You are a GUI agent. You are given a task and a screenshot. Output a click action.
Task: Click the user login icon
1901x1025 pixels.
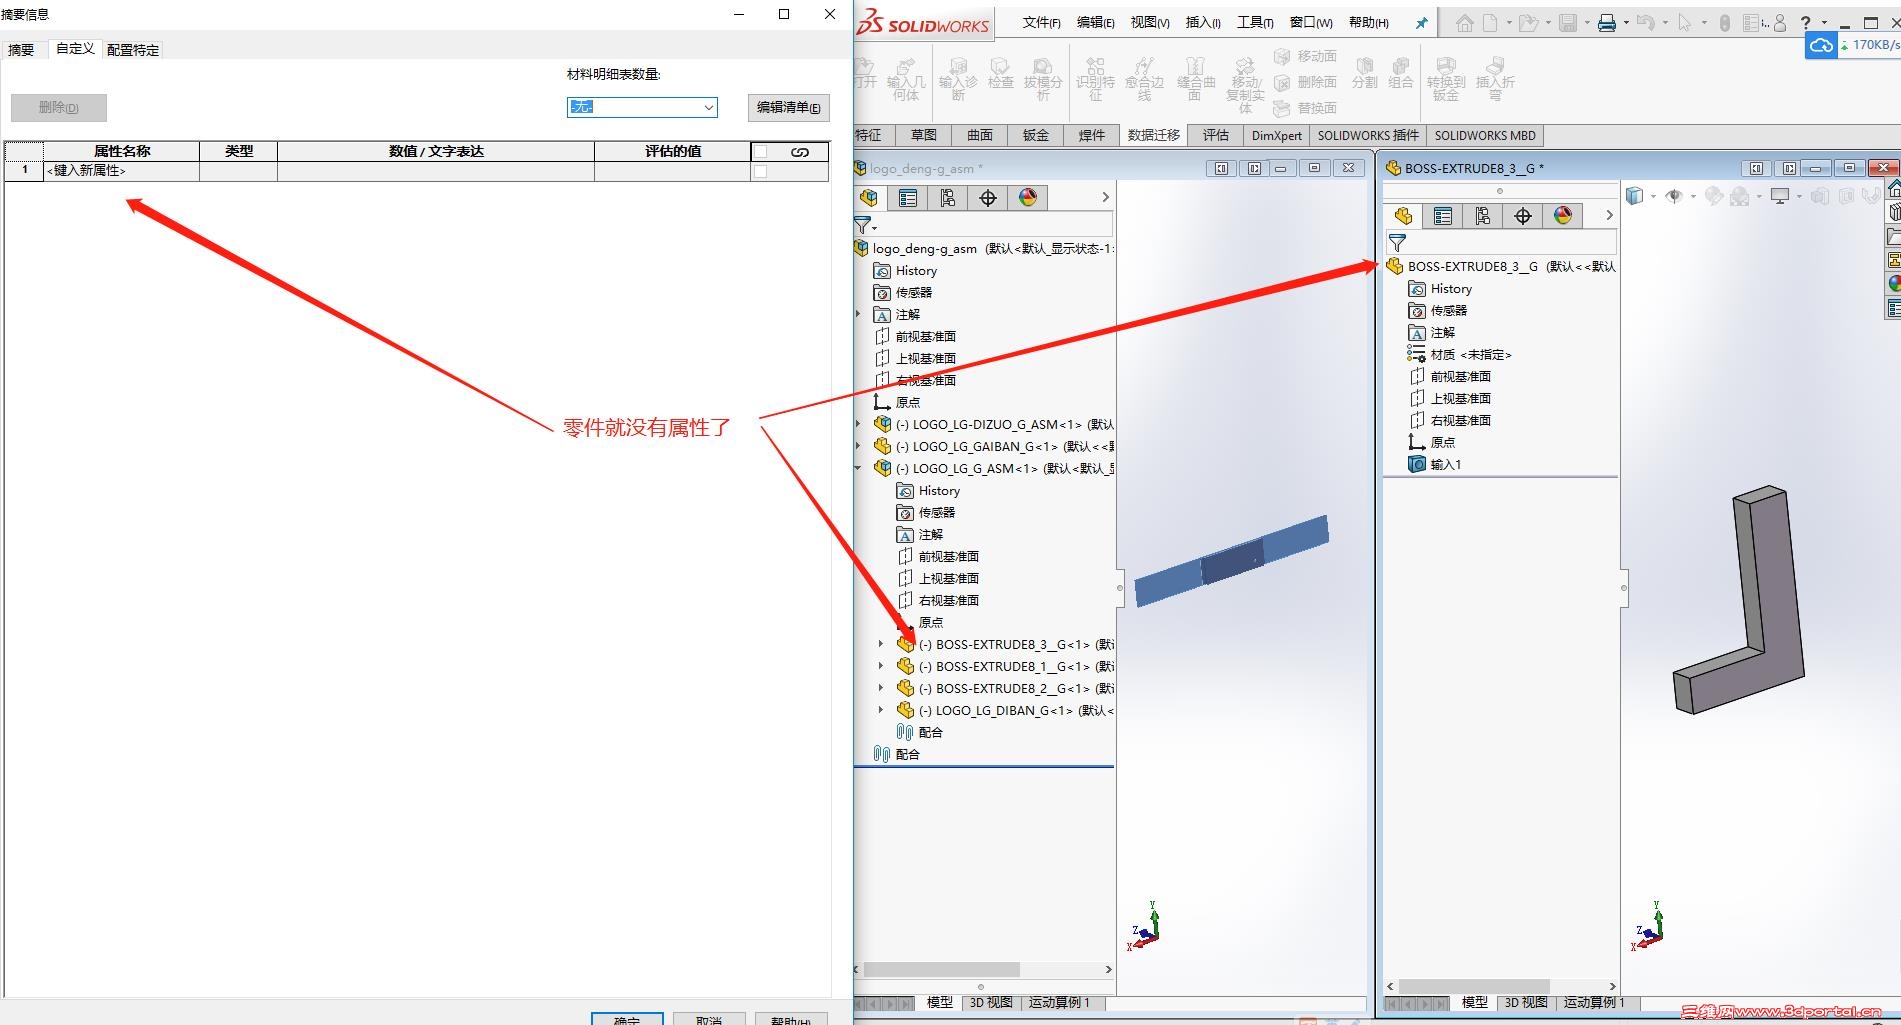click(x=1780, y=23)
